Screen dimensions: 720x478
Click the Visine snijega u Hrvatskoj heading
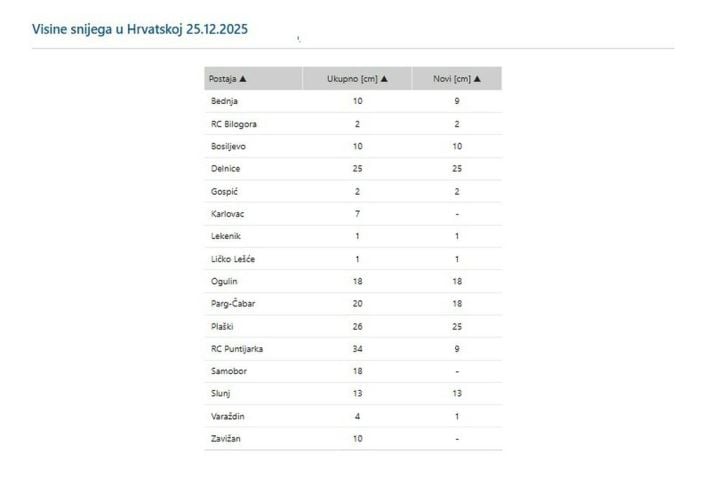[141, 29]
